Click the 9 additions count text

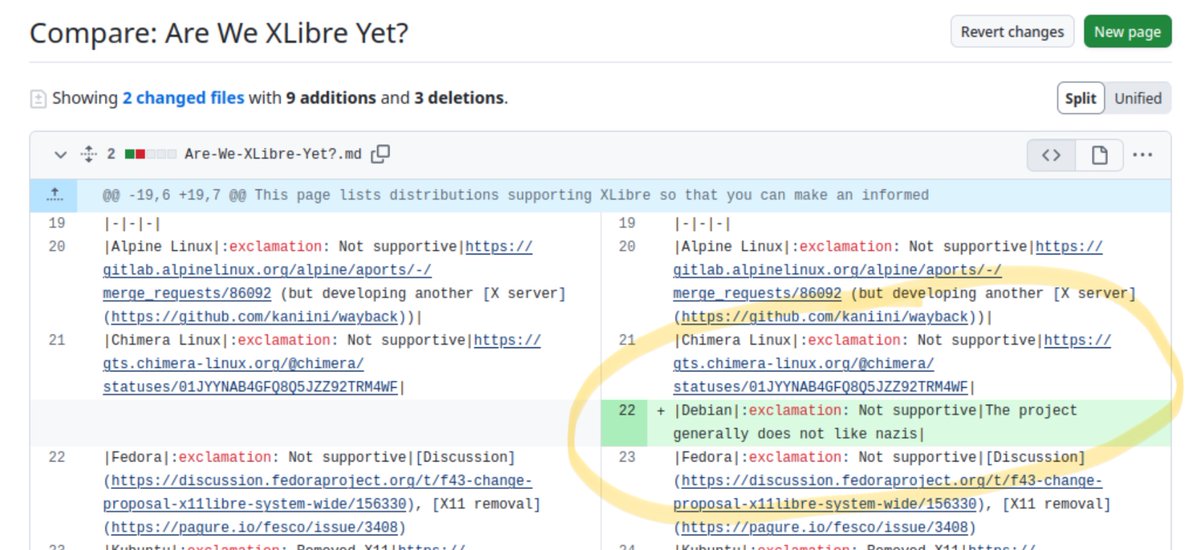pos(331,98)
